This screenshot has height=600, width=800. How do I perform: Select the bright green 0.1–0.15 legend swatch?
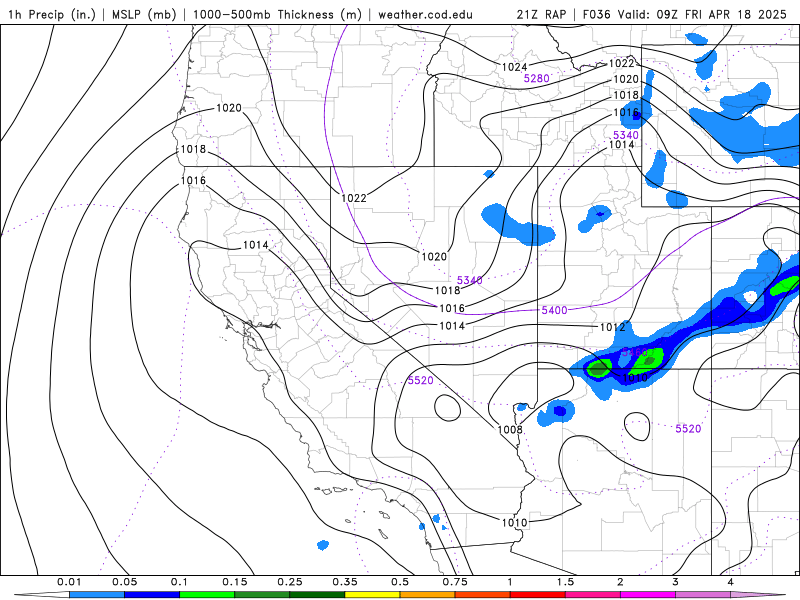click(207, 595)
